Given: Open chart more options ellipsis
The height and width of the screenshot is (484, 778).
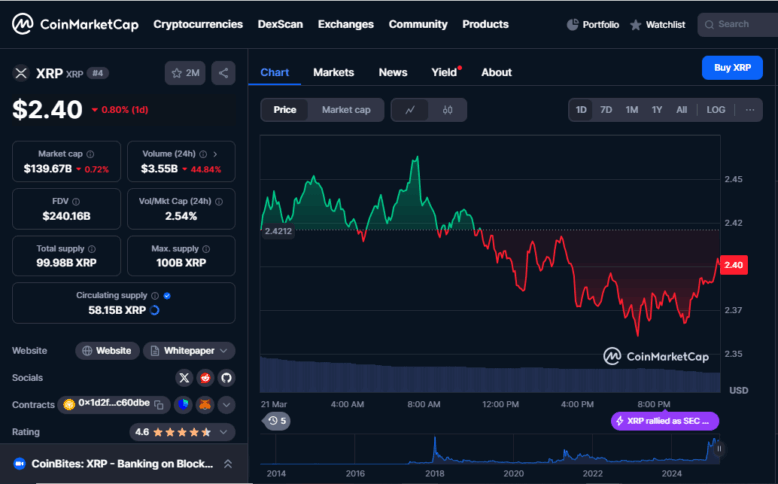Looking at the screenshot, I should pyautogui.click(x=750, y=110).
